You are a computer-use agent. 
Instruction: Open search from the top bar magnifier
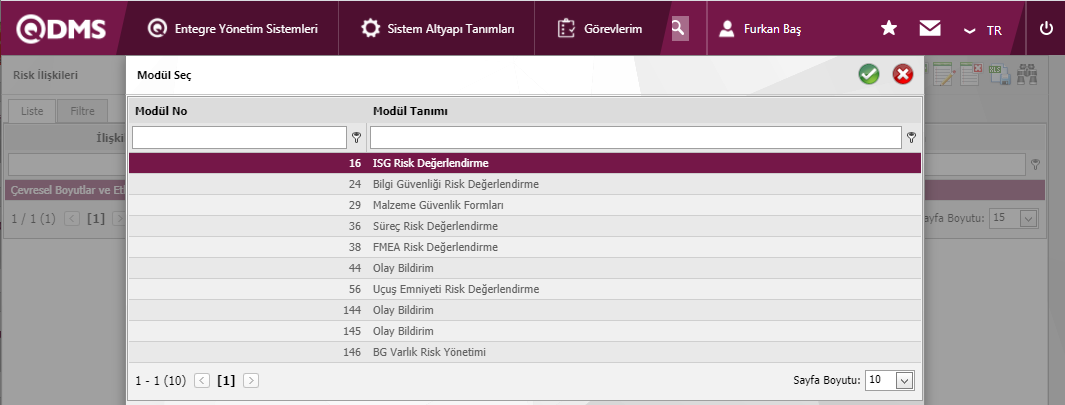click(680, 29)
